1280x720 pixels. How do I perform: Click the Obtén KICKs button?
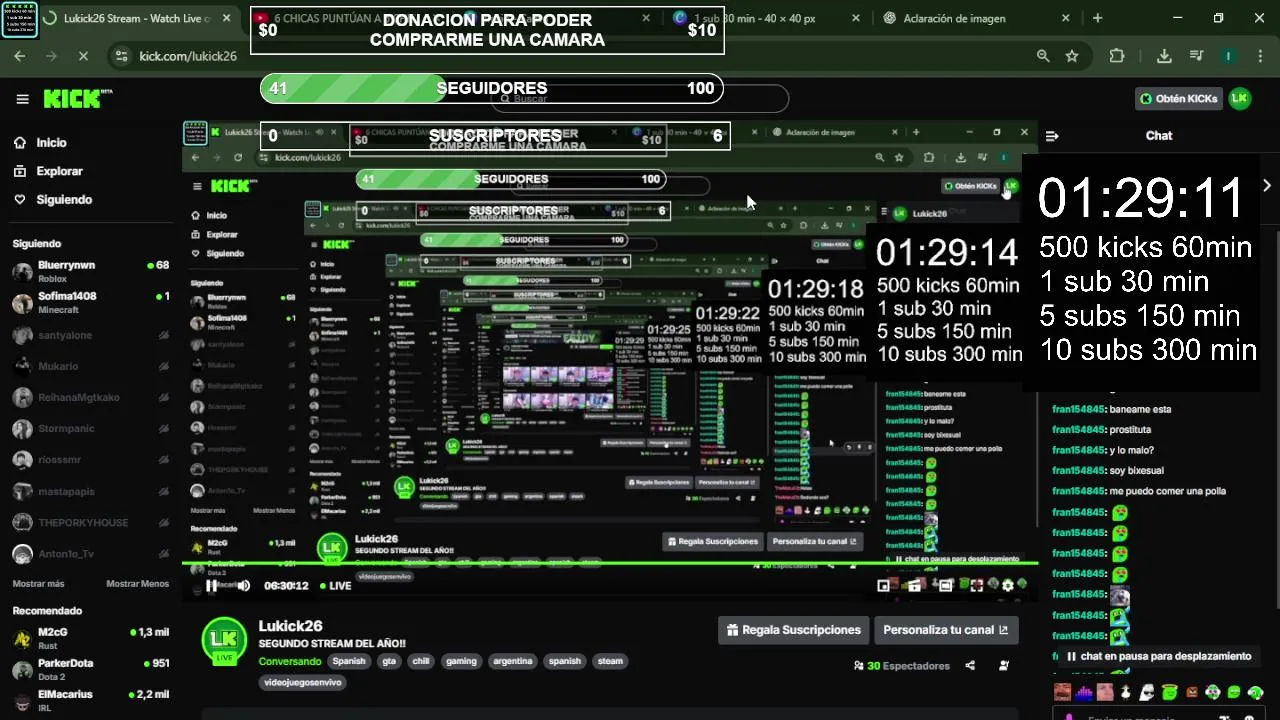pos(1178,98)
